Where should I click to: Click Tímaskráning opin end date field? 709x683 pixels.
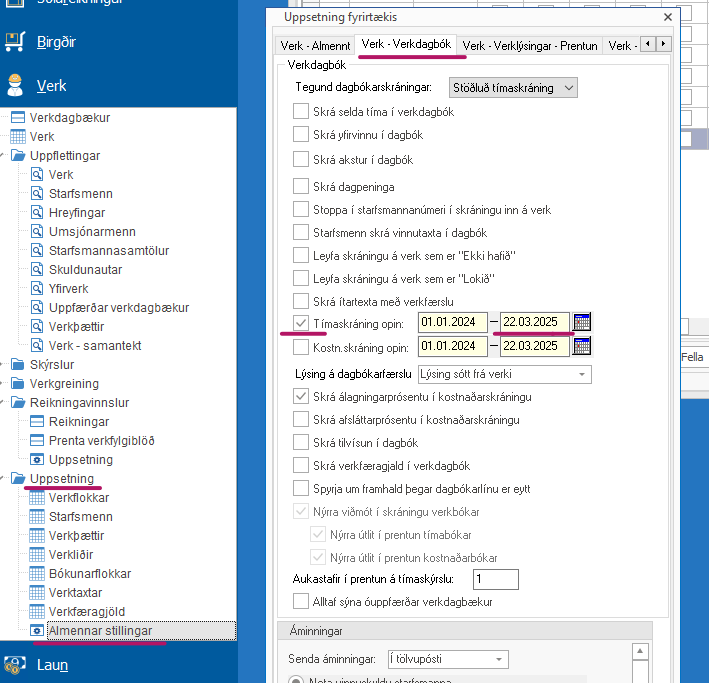point(535,322)
